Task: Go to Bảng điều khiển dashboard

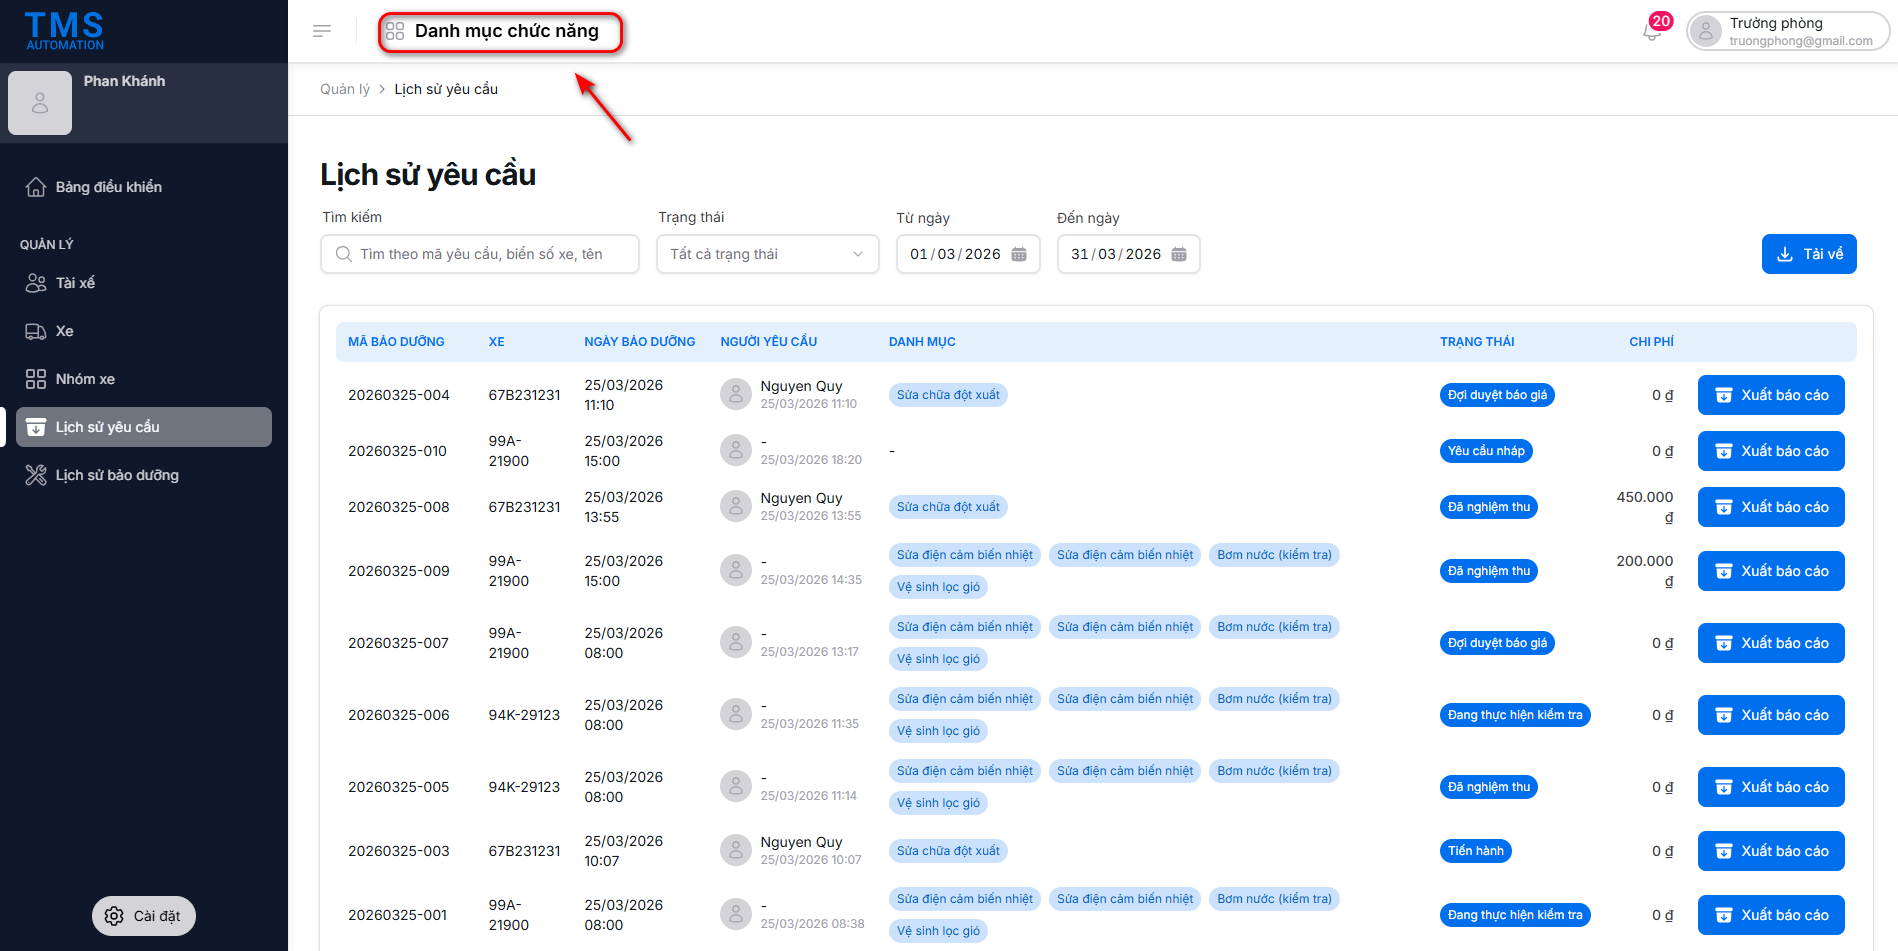Action: (x=108, y=187)
